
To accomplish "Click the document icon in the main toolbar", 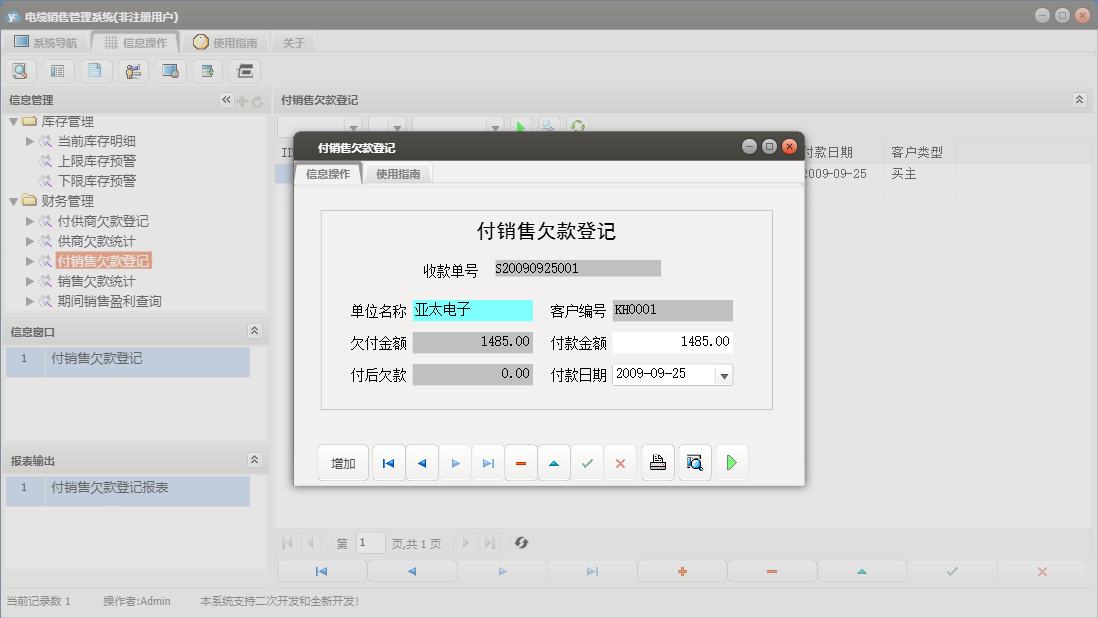I will (x=95, y=71).
